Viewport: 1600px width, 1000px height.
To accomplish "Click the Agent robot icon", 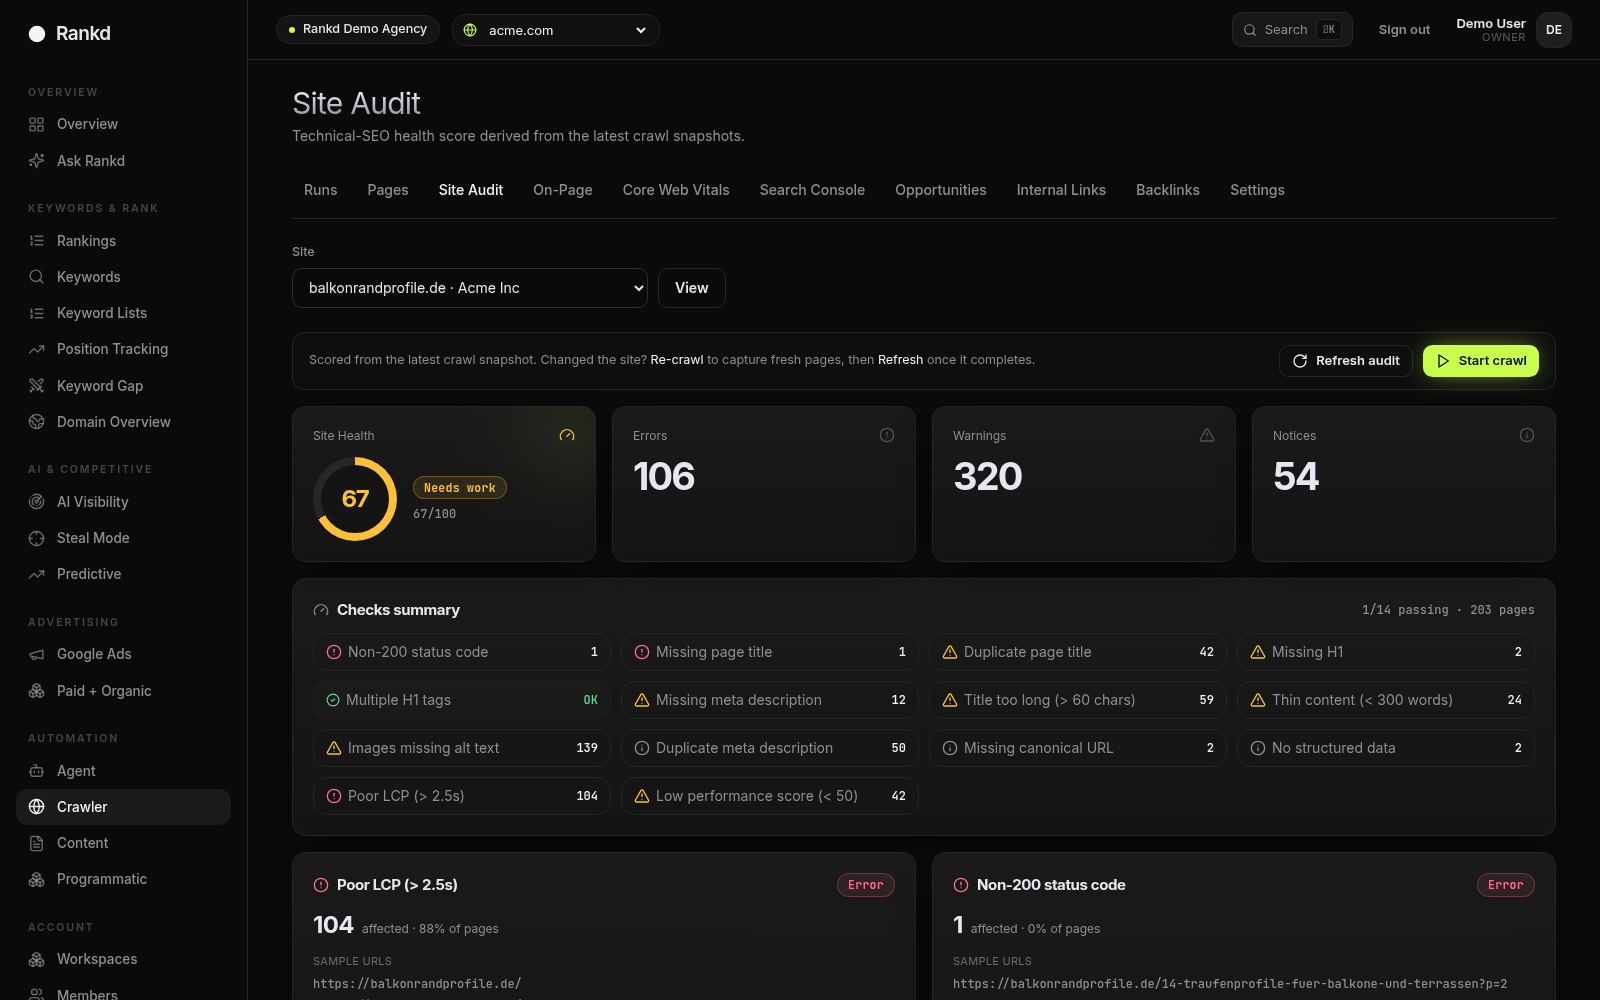I will (37, 771).
